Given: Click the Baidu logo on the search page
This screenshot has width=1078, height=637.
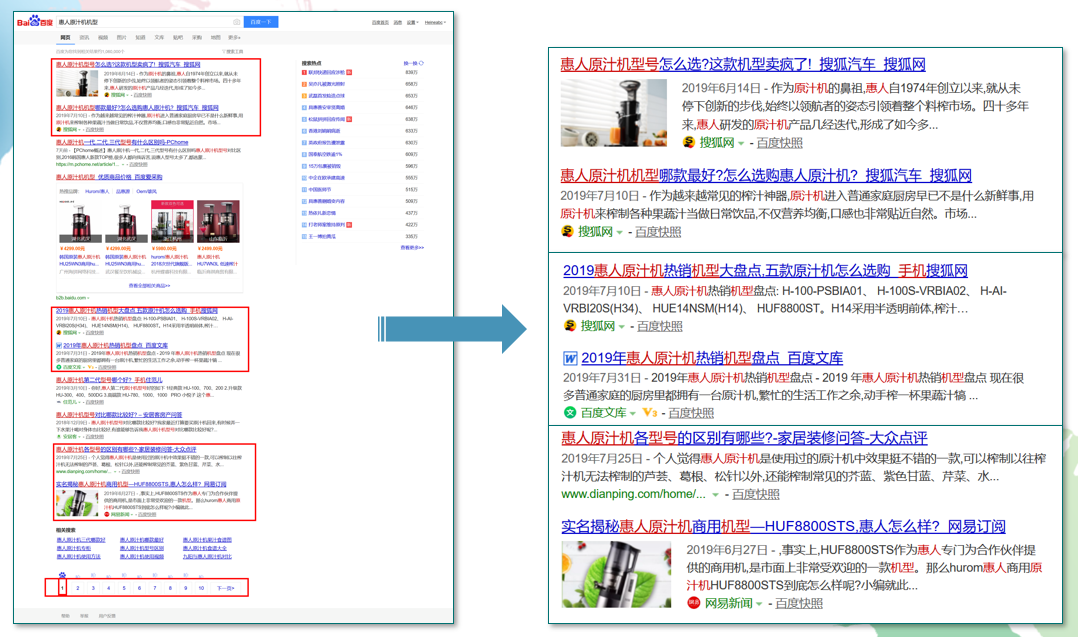Looking at the screenshot, I should [34, 21].
